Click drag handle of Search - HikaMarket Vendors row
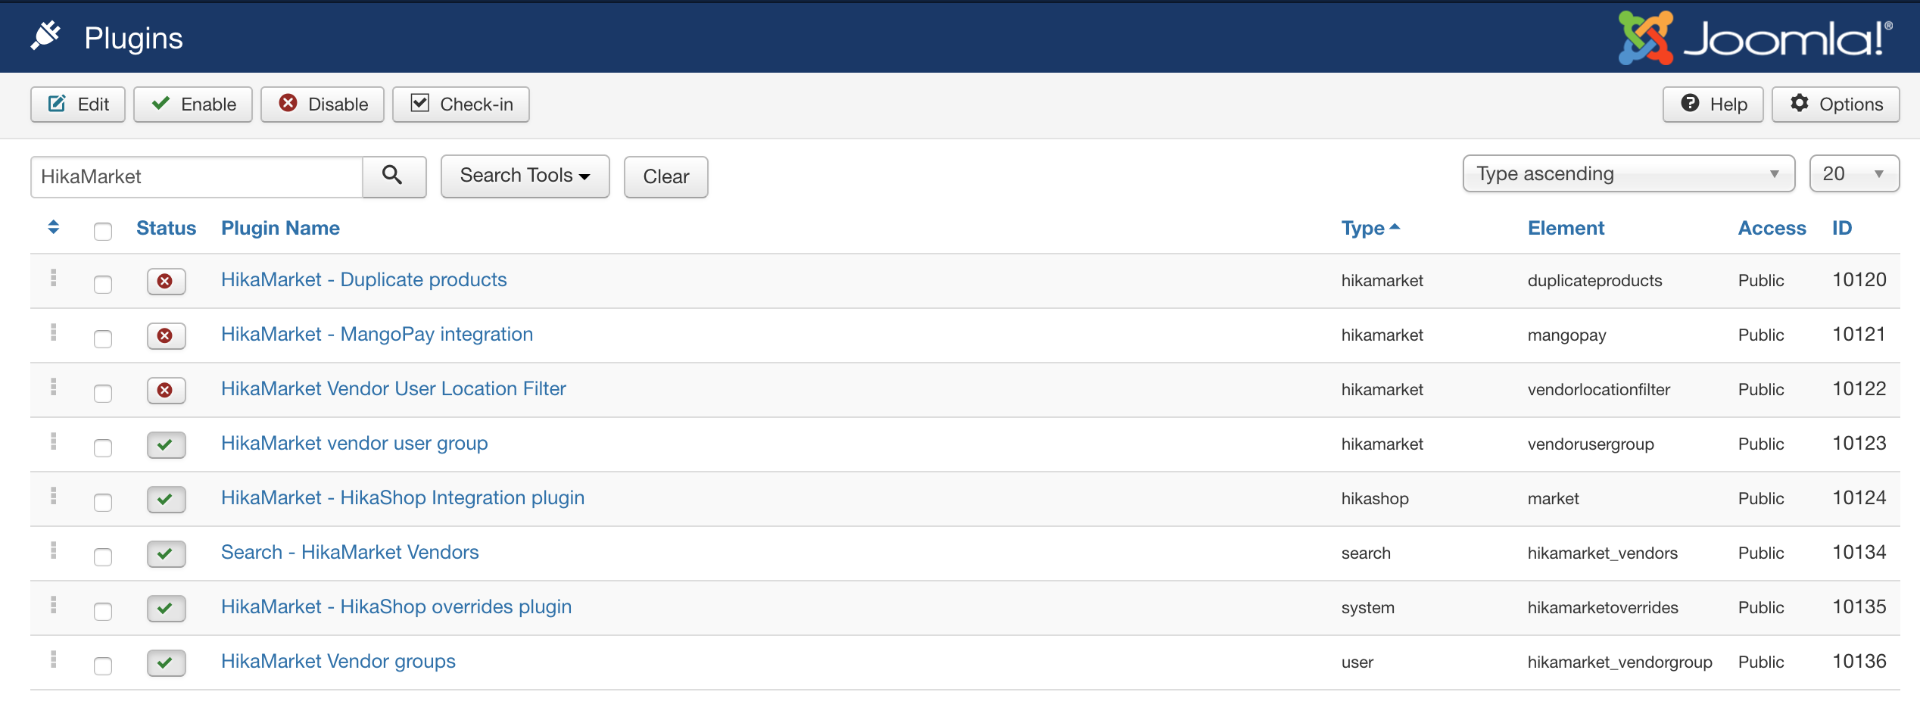The height and width of the screenshot is (710, 1920). pos(54,550)
